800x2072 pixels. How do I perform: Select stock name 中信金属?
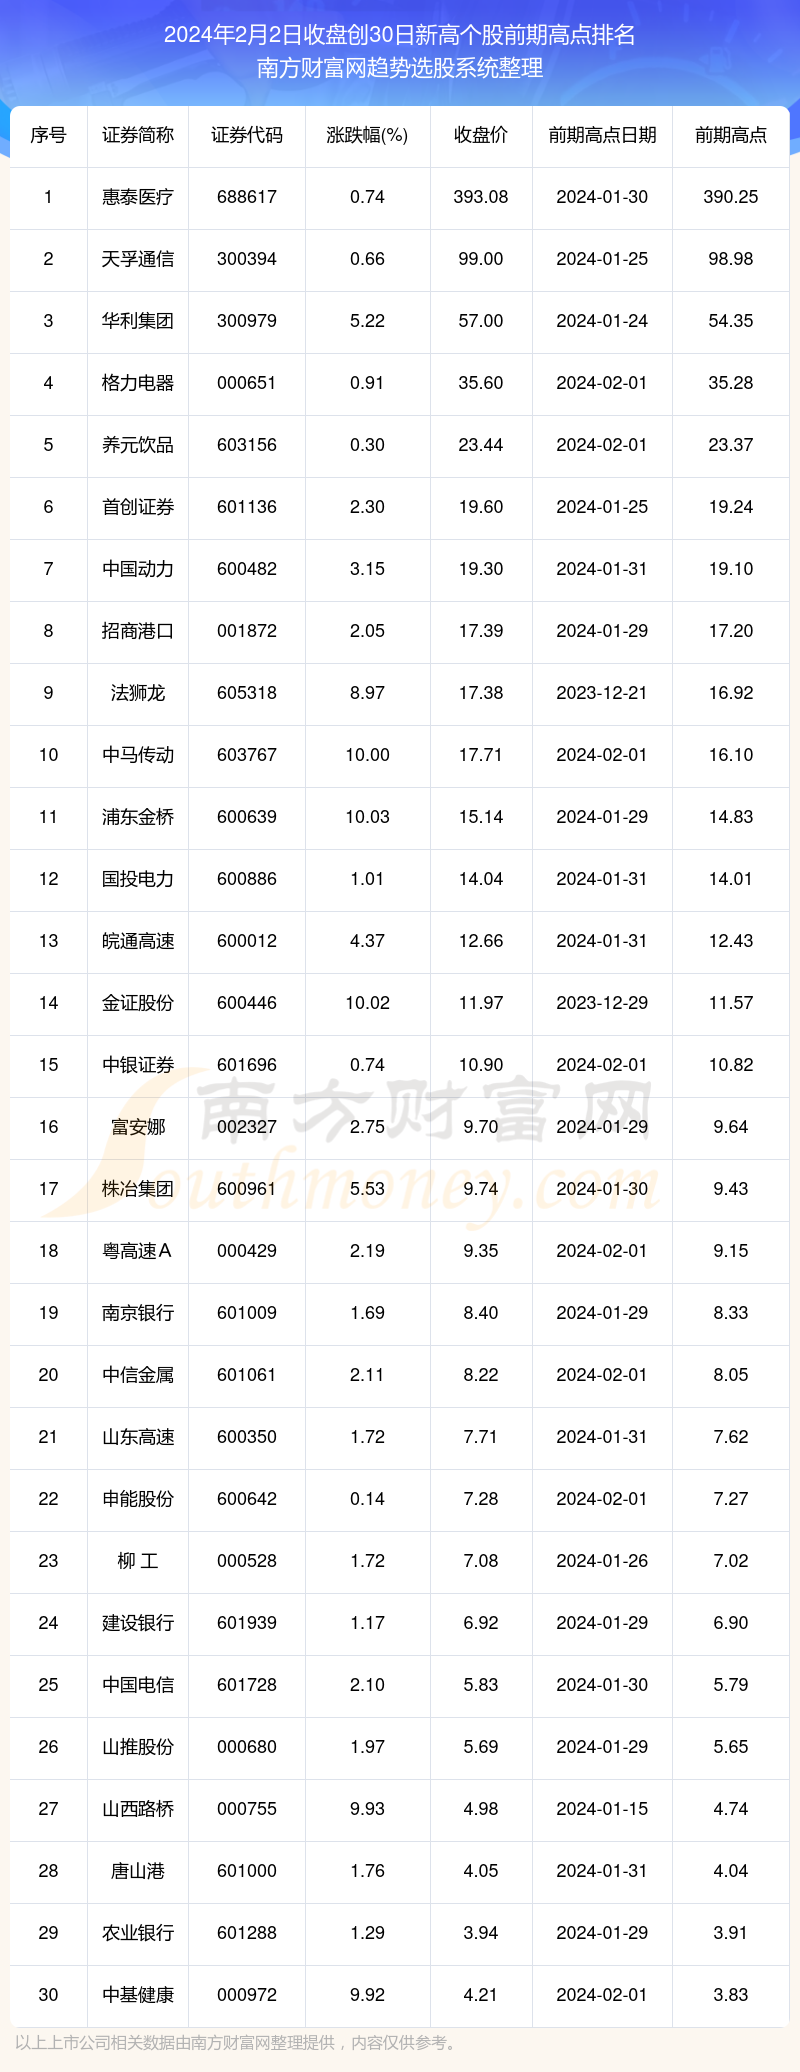coord(138,1375)
